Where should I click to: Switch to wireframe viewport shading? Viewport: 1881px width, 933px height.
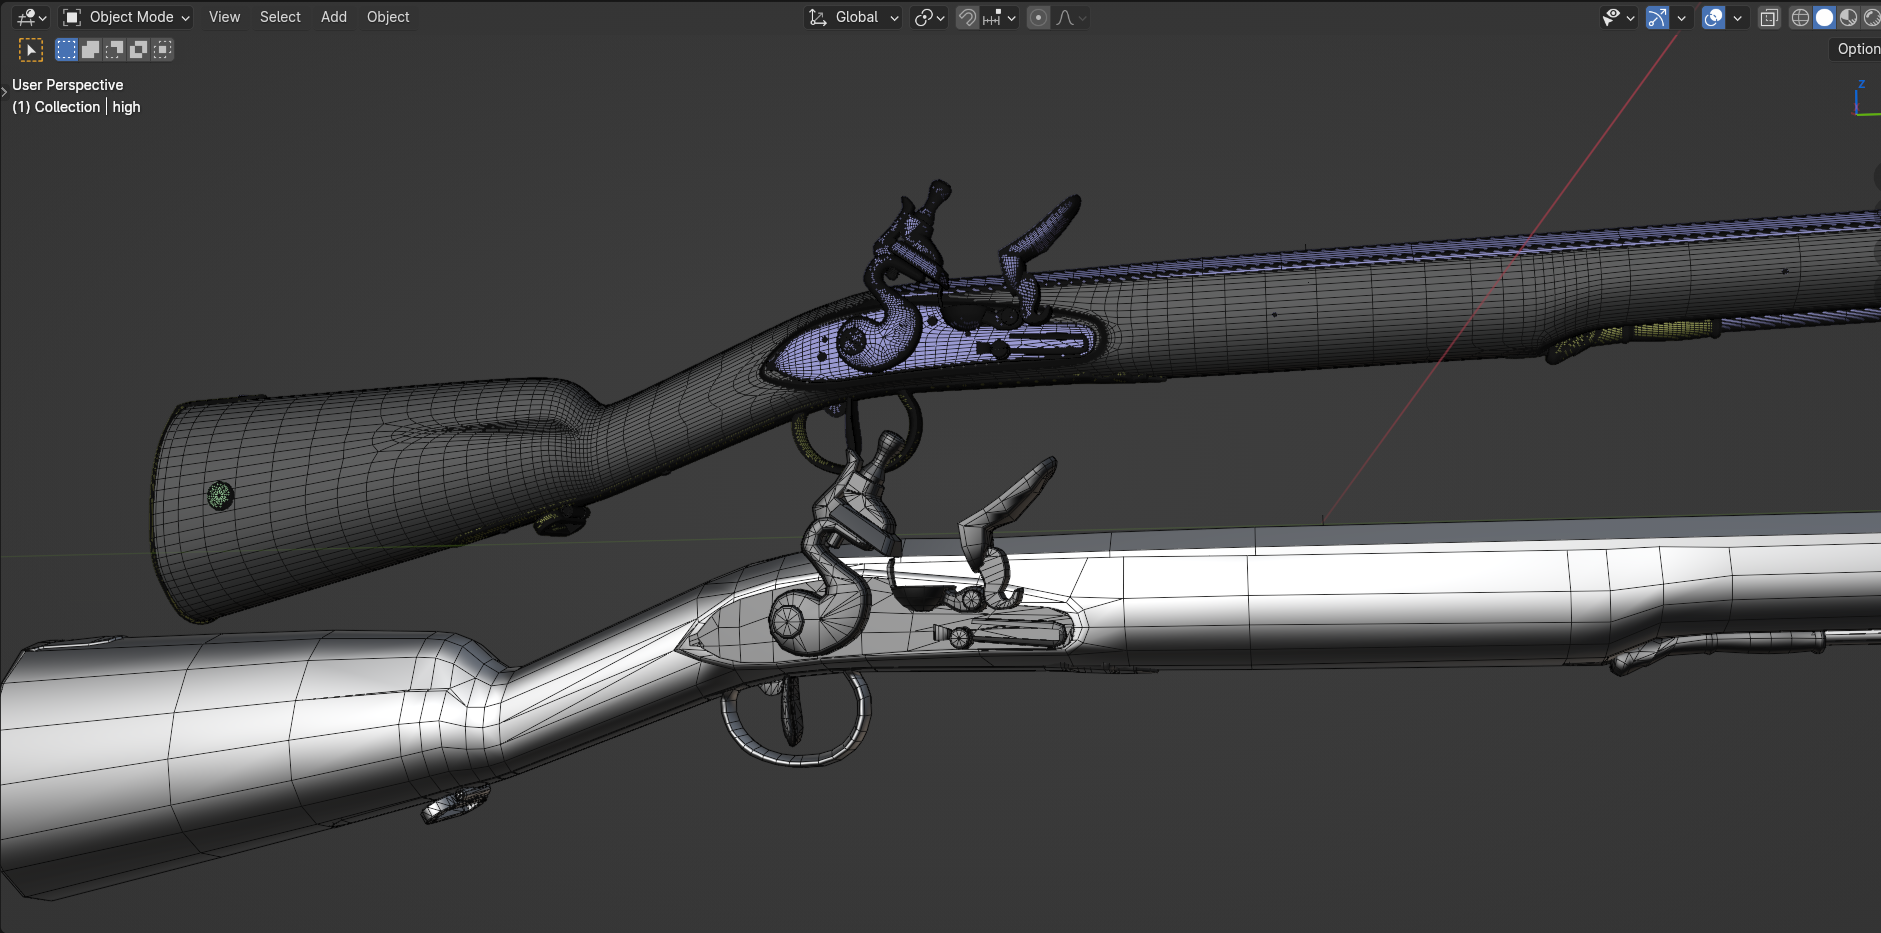(1800, 17)
